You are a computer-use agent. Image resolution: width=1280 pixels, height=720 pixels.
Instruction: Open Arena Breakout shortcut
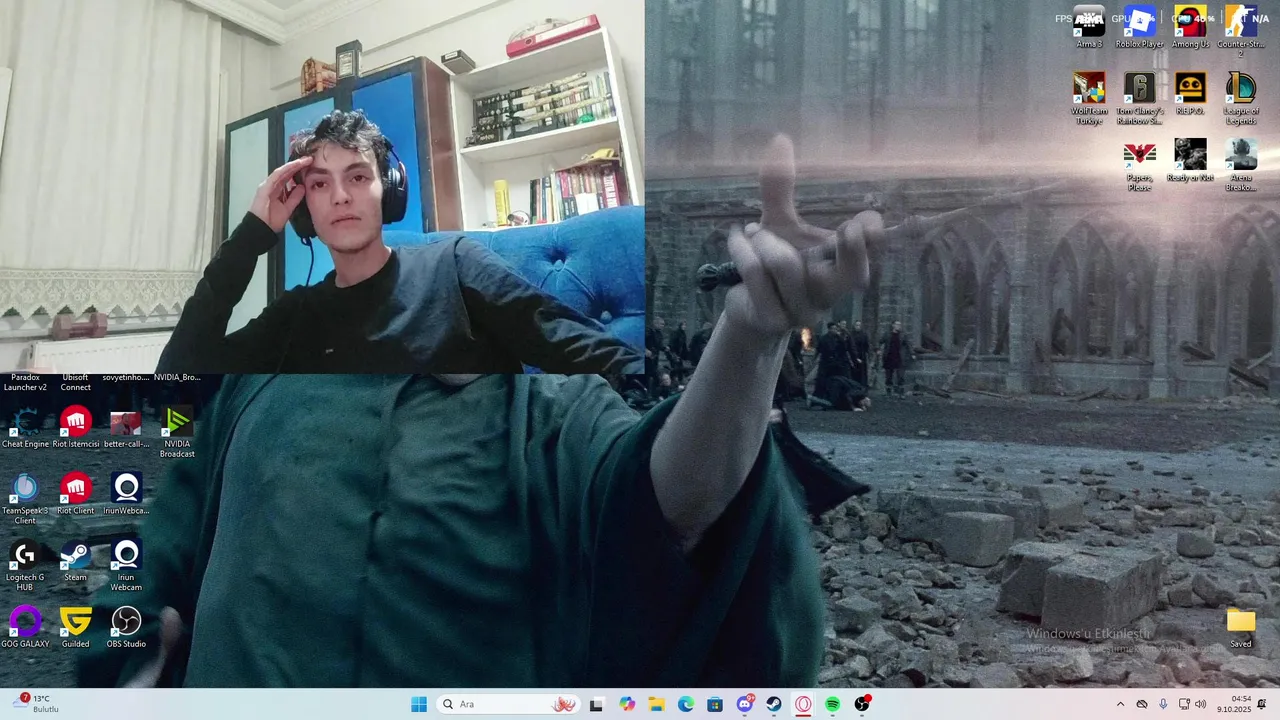pos(1241,165)
